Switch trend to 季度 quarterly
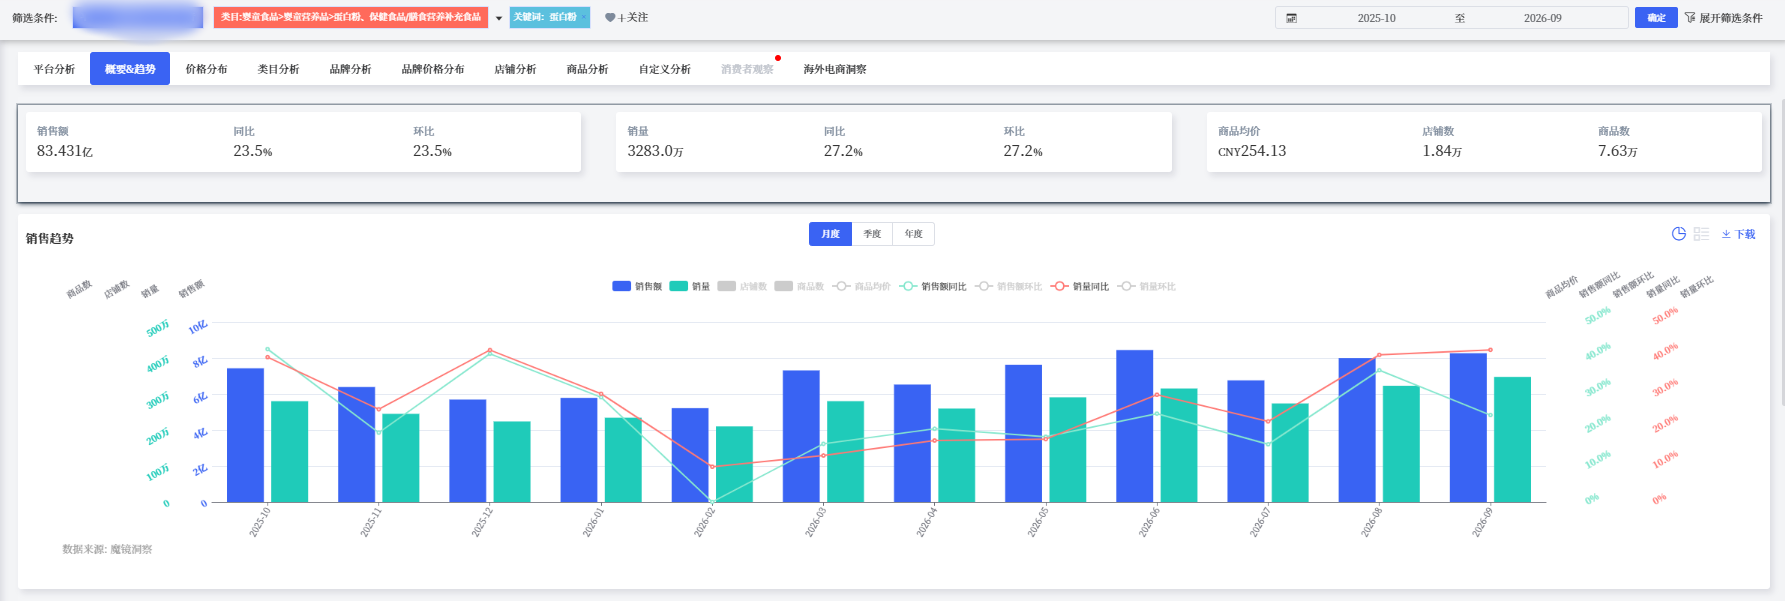Image resolution: width=1785 pixels, height=601 pixels. click(872, 234)
